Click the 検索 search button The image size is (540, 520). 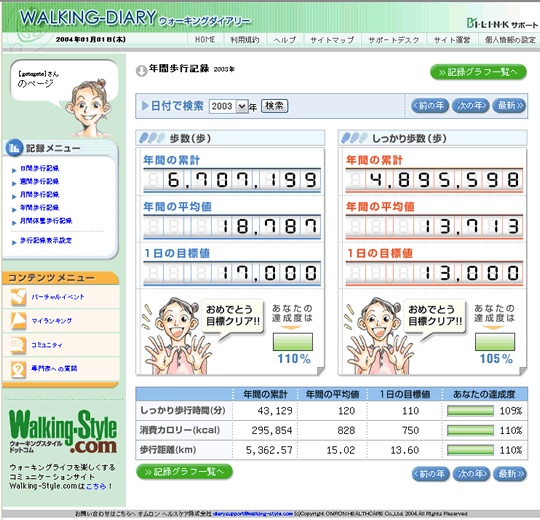pos(274,106)
